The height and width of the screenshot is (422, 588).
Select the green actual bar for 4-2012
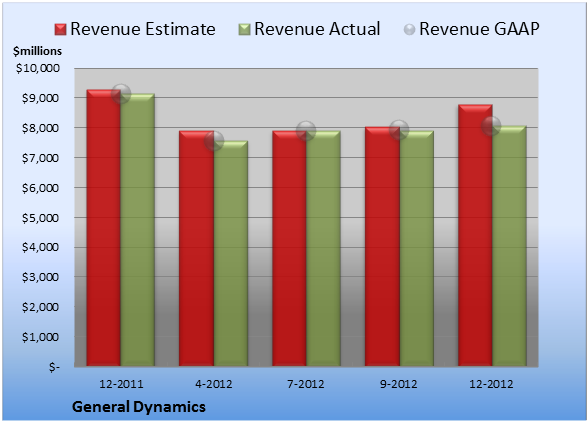(x=231, y=254)
